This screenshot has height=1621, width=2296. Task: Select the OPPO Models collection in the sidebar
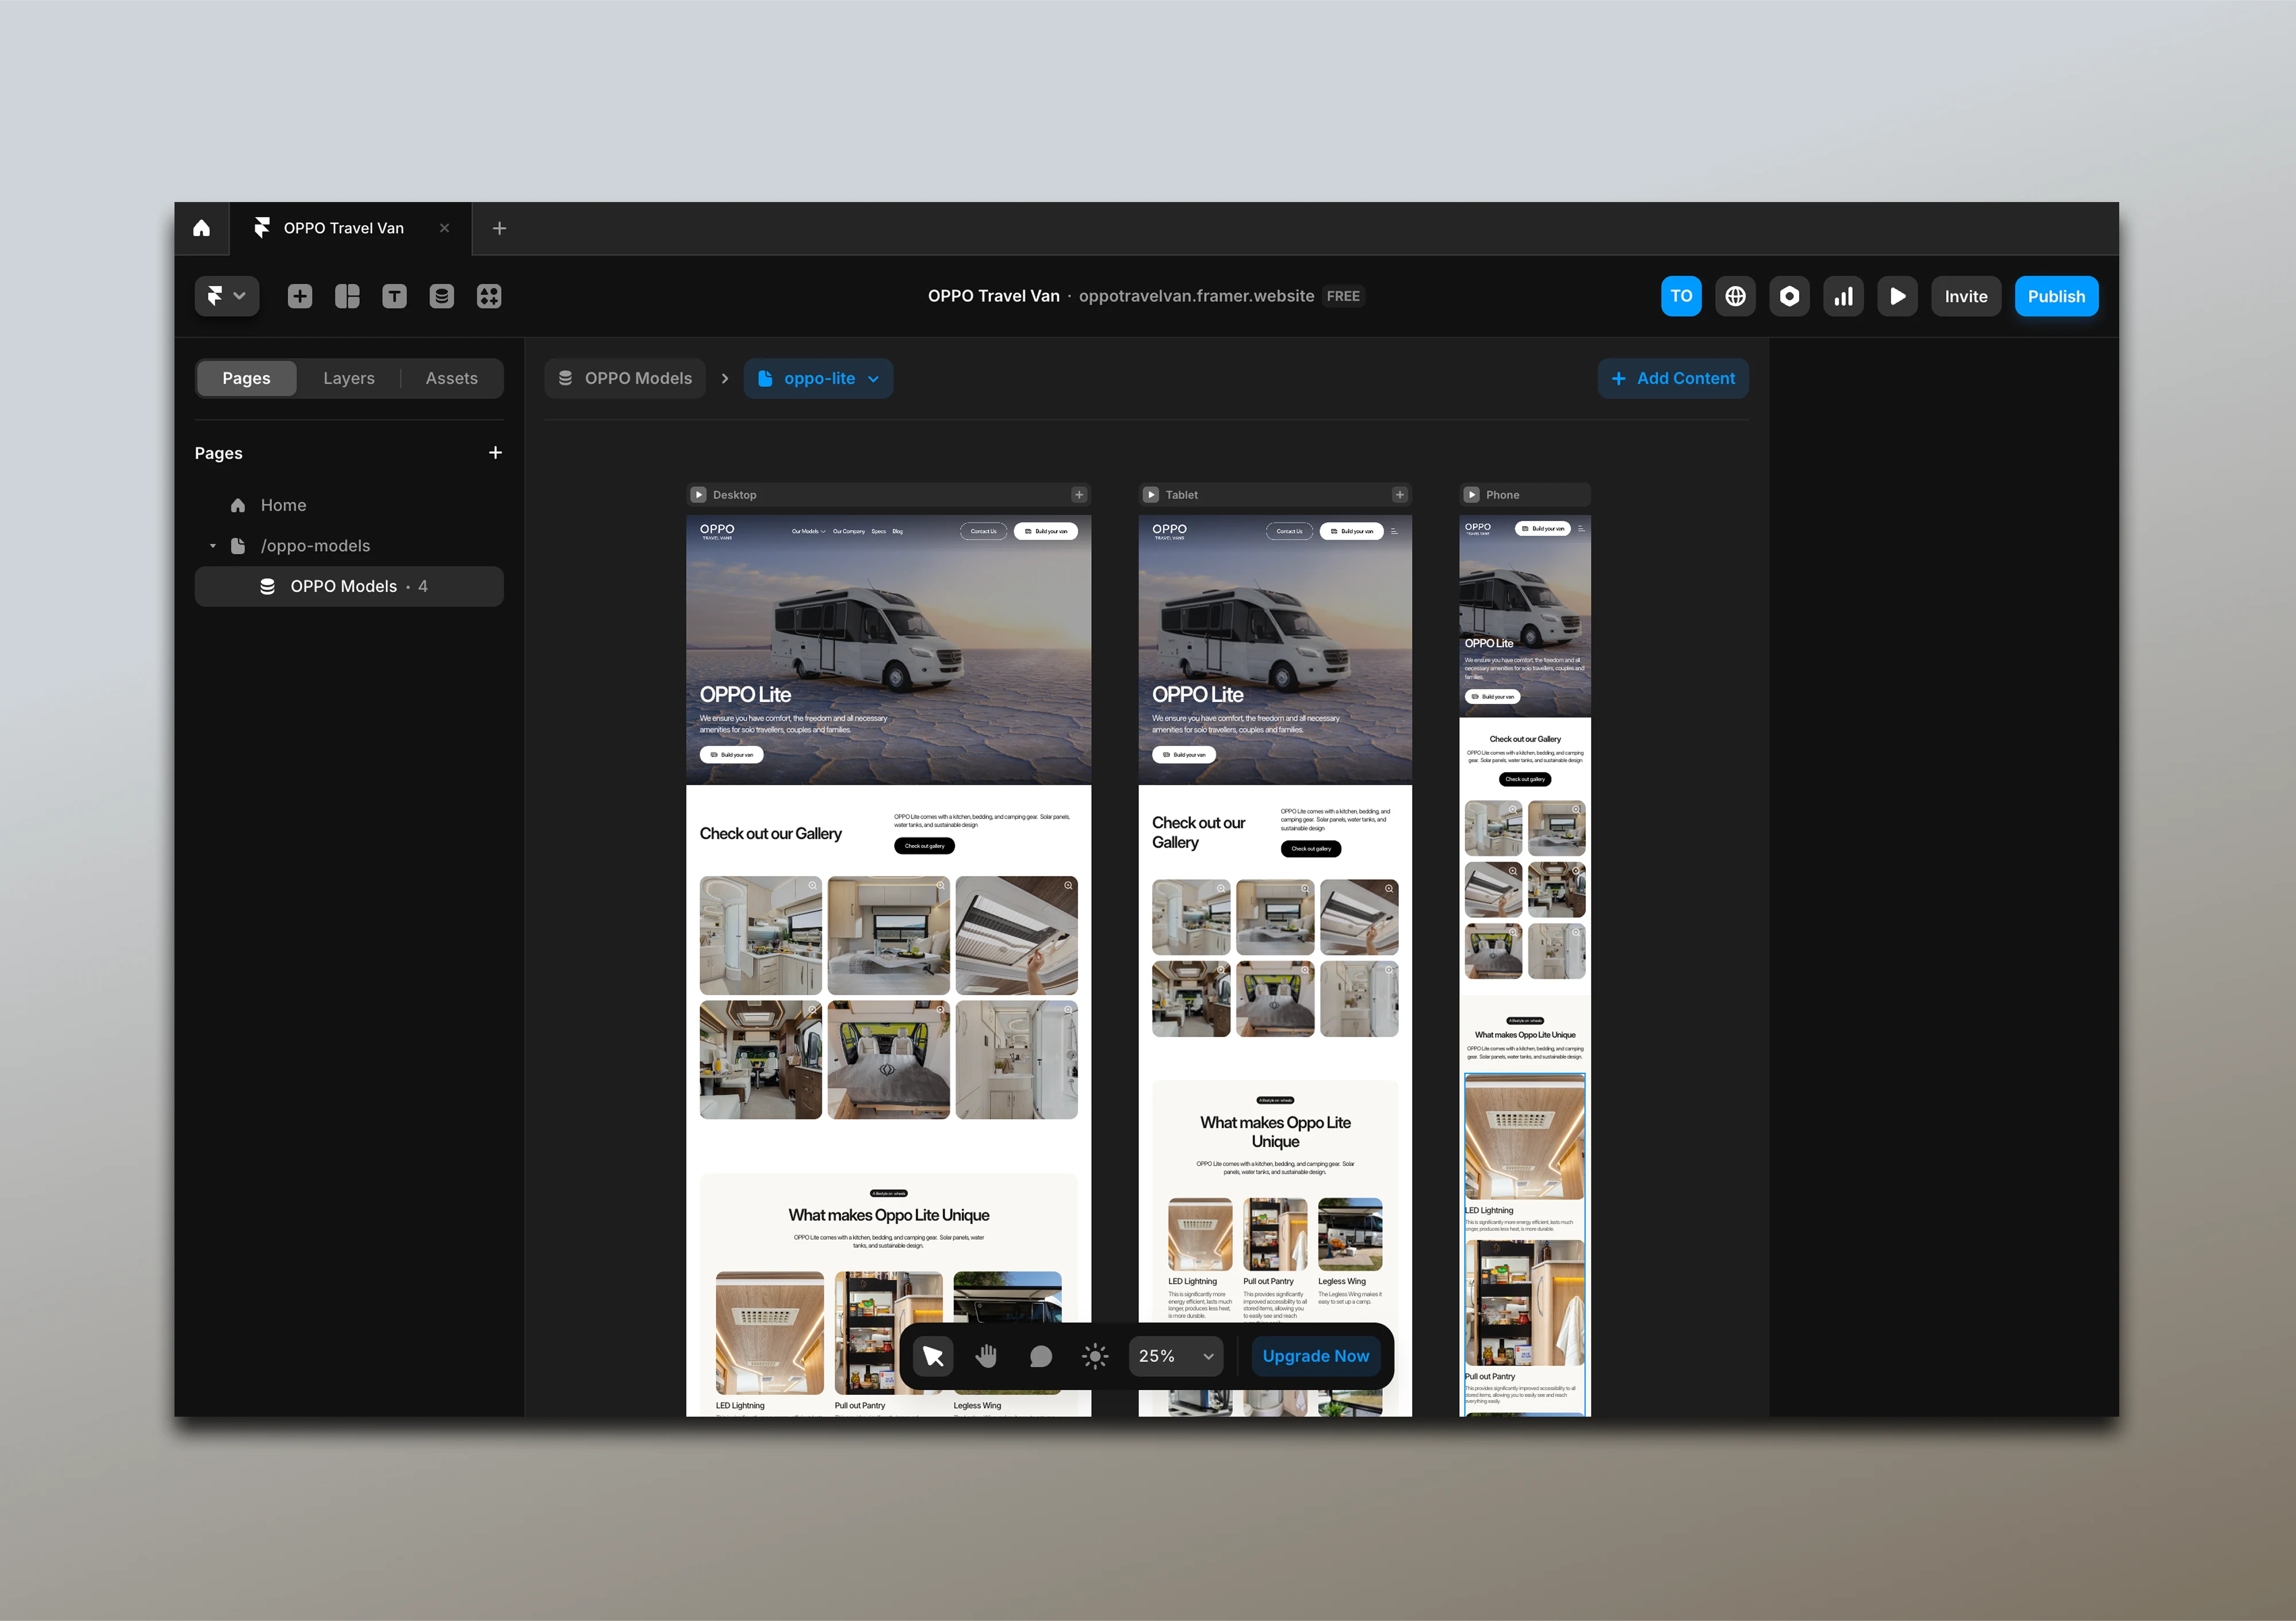point(343,586)
